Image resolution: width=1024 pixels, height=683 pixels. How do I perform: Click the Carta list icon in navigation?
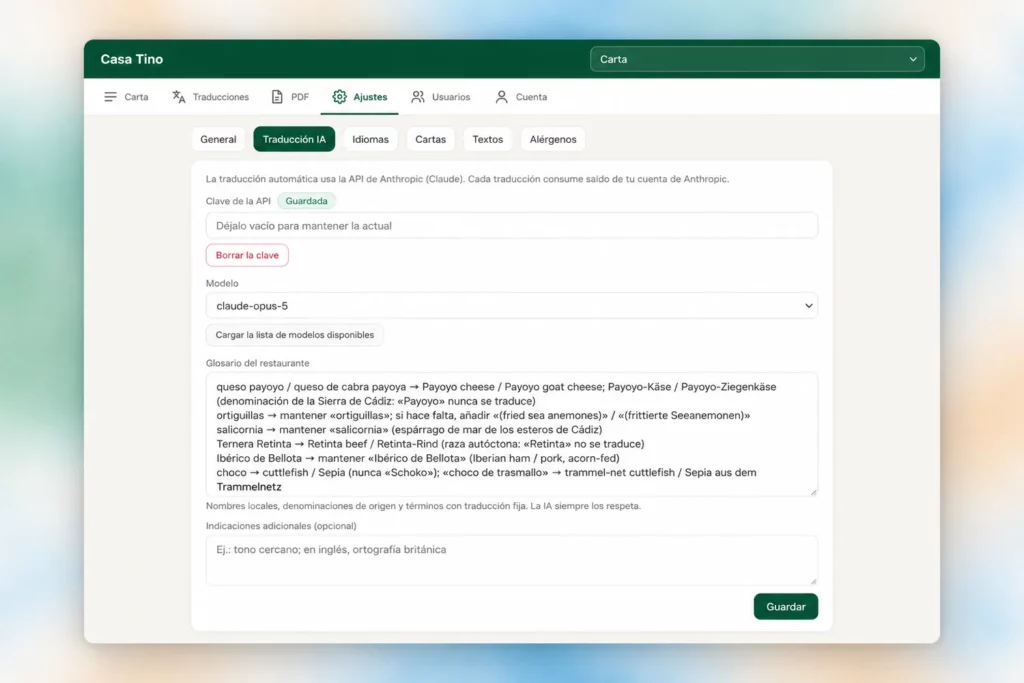point(110,97)
